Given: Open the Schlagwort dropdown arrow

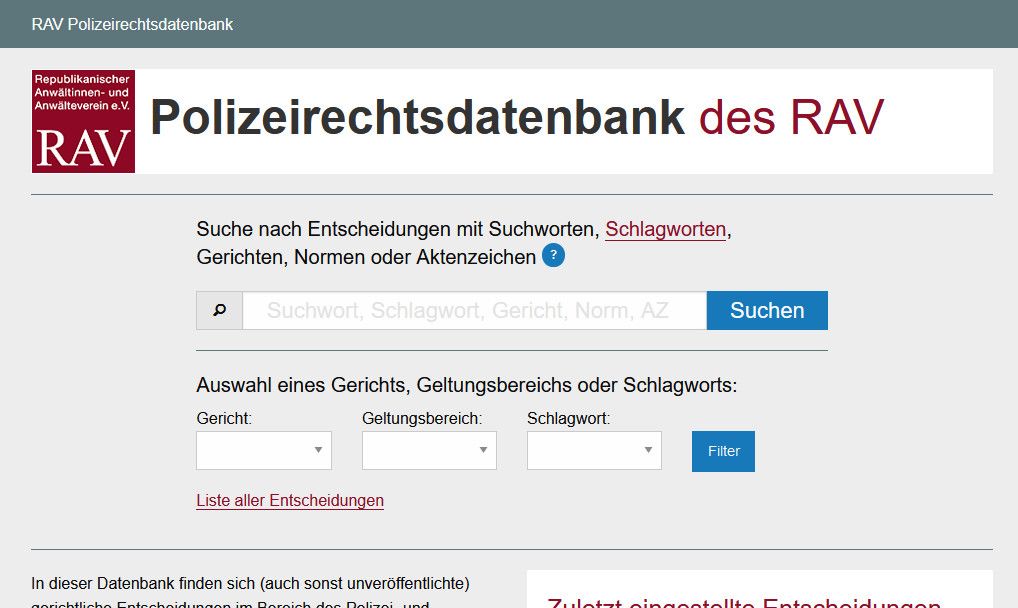Looking at the screenshot, I should [650, 450].
